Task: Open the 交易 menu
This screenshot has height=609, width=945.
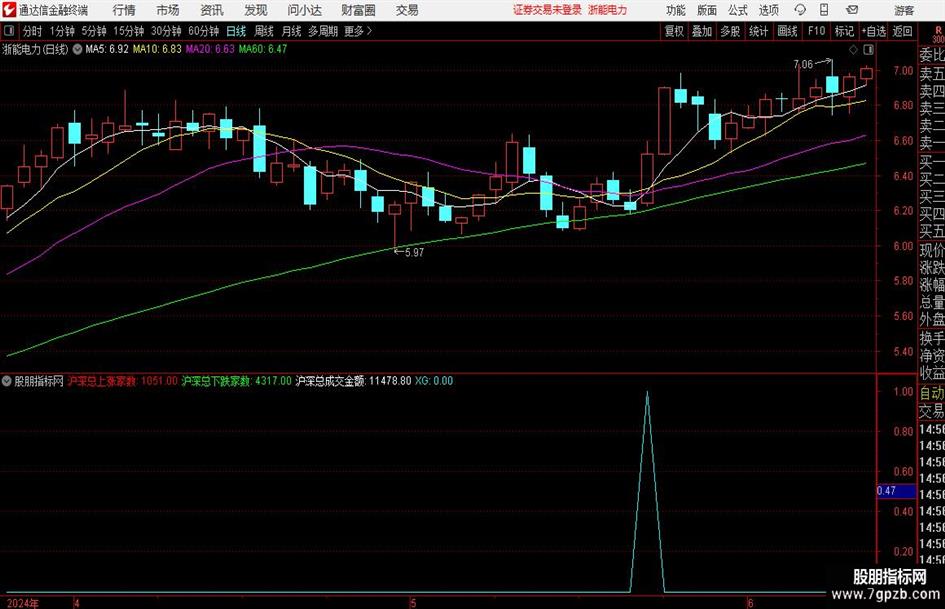Action: point(407,10)
